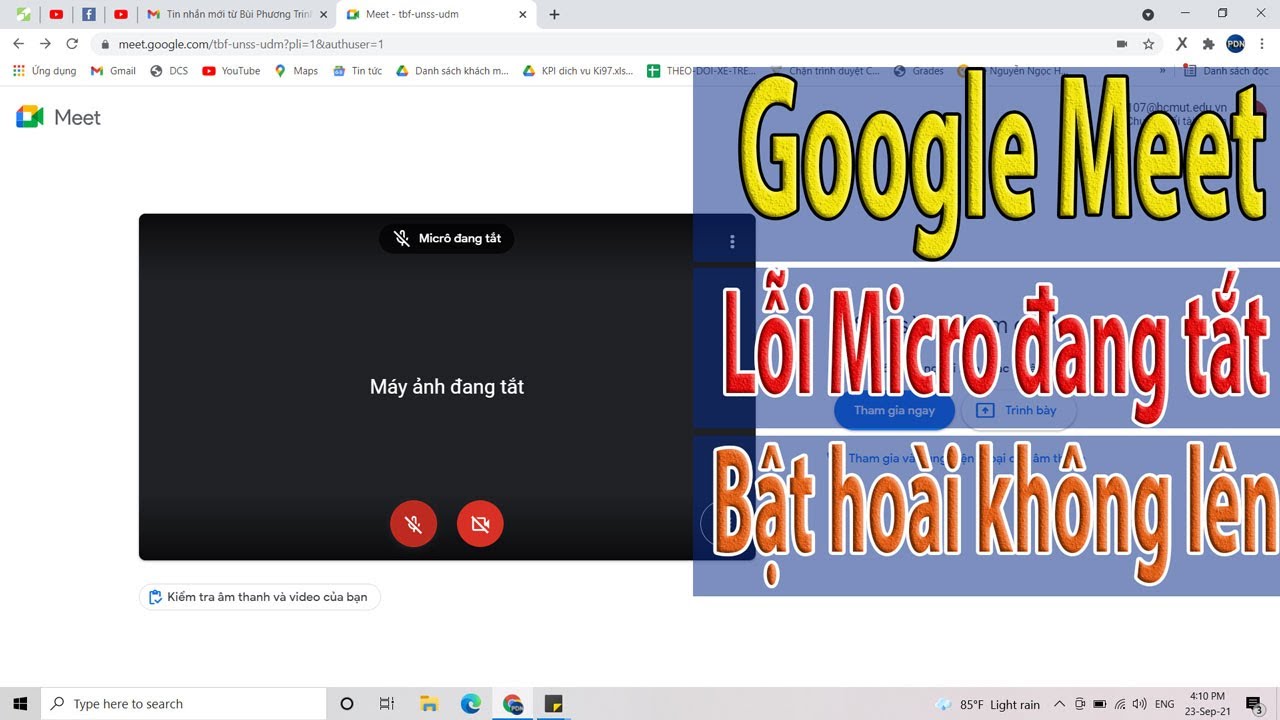The height and width of the screenshot is (720, 1280).
Task: Click the address bar showing the meet.google.com URL
Action: pyautogui.click(x=600, y=44)
